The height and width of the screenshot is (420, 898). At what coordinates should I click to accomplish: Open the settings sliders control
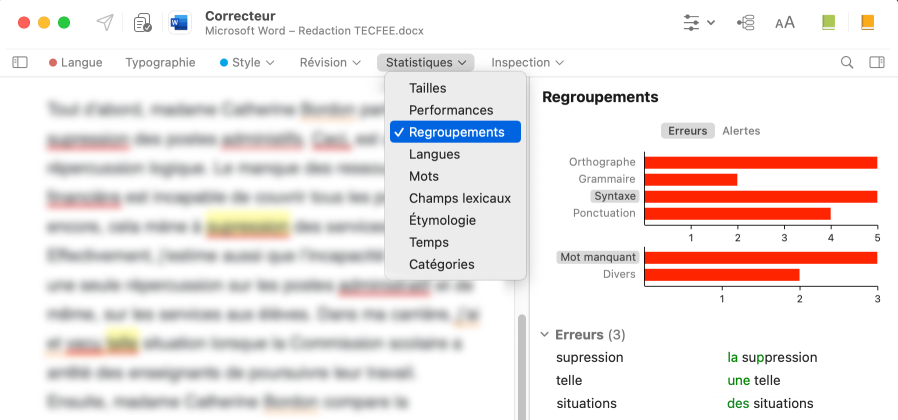pyautogui.click(x=698, y=22)
